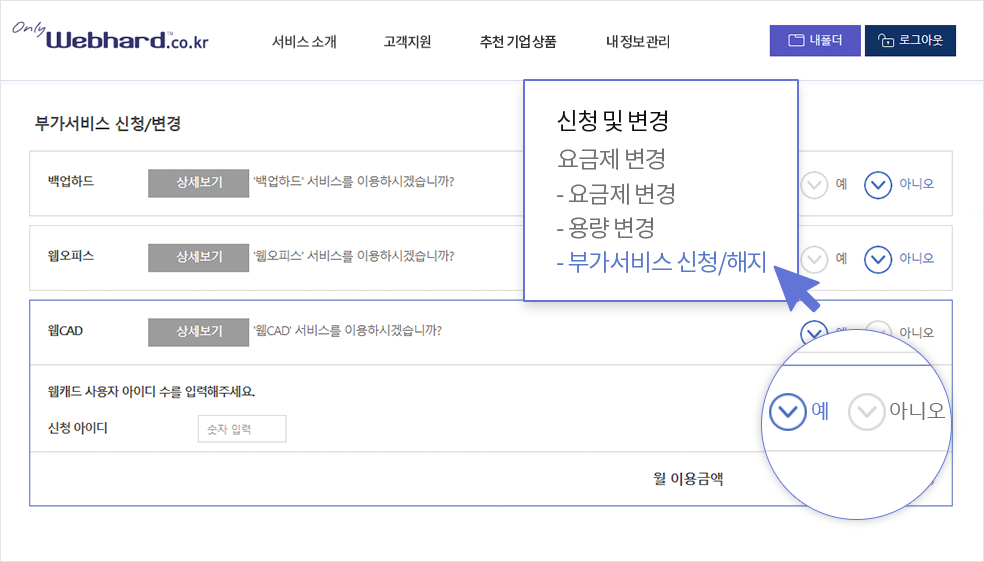The image size is (984, 562).
Task: Click the 부가서비스 신청/변경 page heading
Action: point(108,124)
